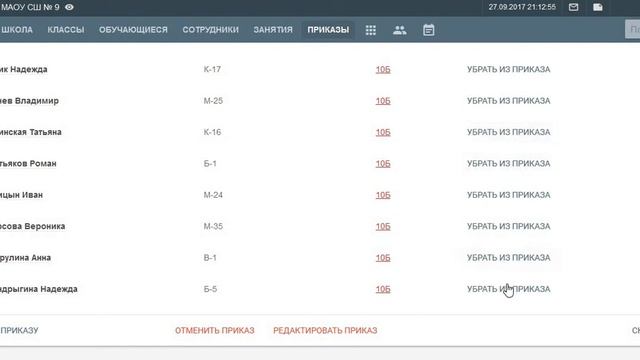This screenshot has width=640, height=360.
Task: Remove Татьяна from the order
Action: tap(509, 132)
